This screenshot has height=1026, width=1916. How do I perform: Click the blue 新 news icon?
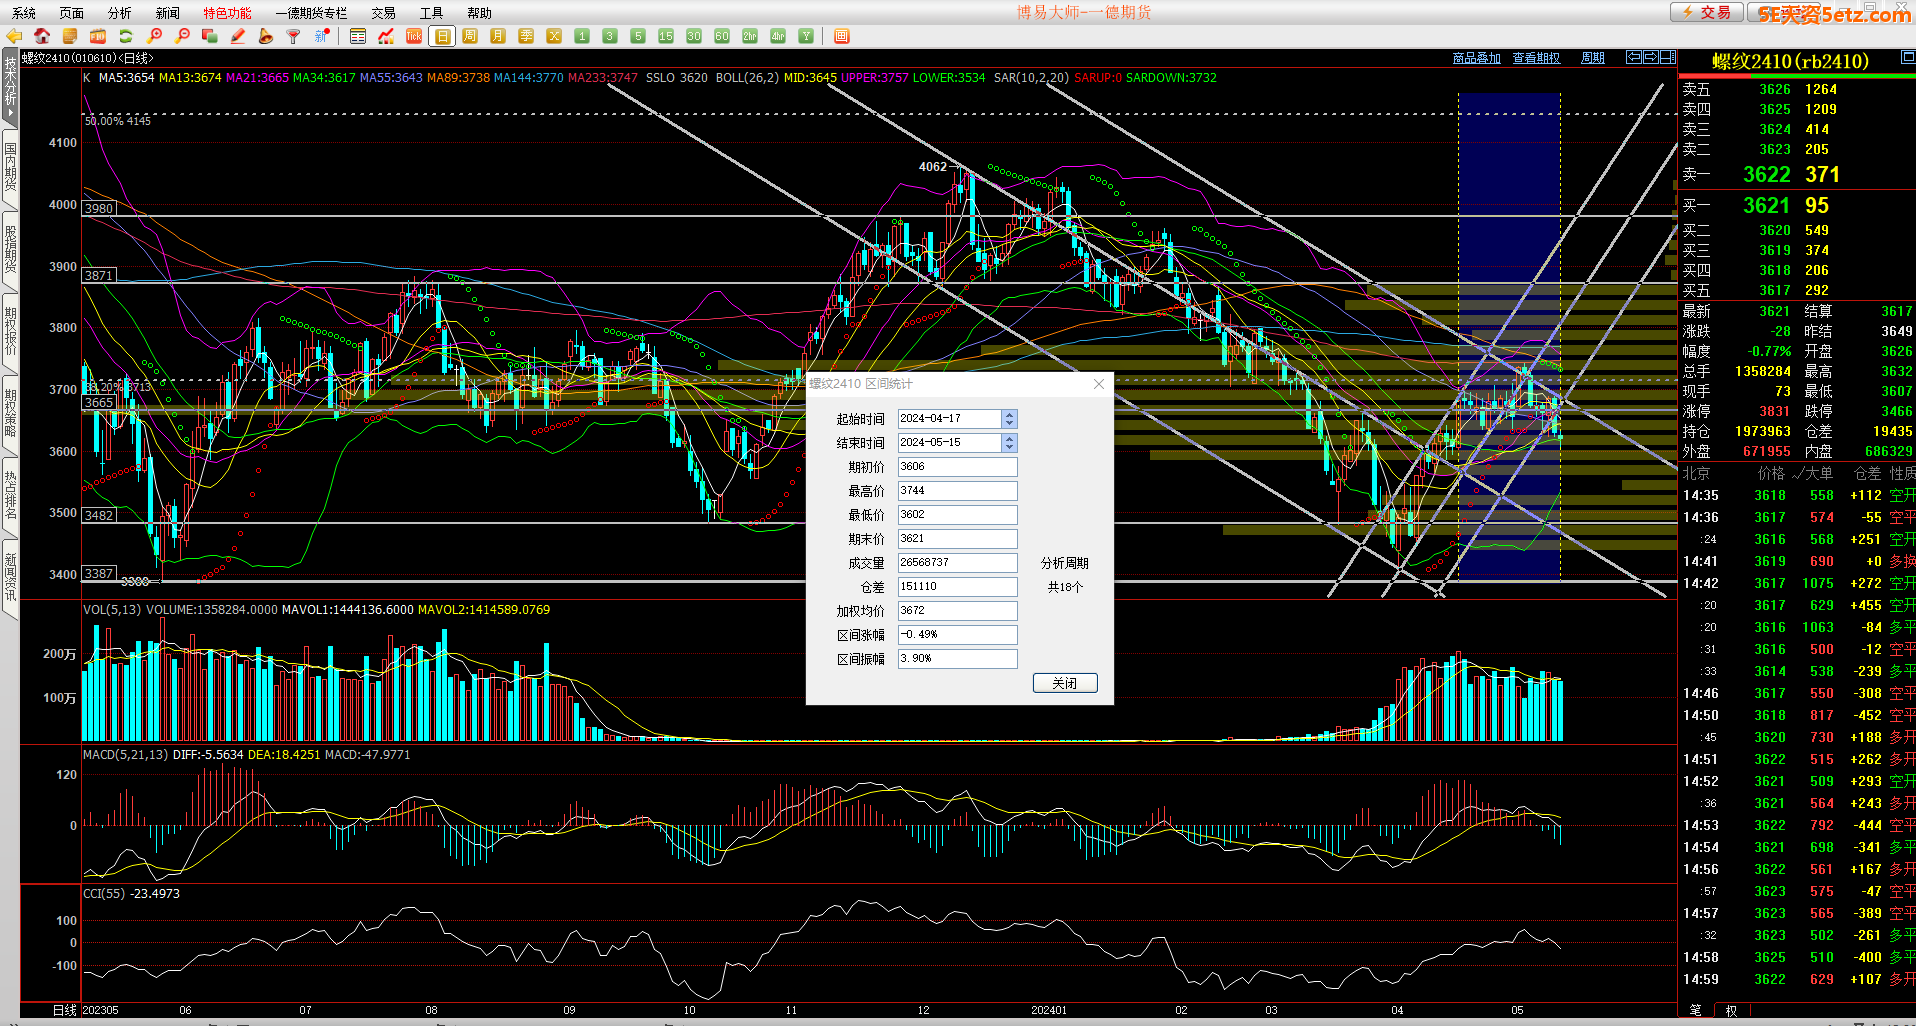pyautogui.click(x=322, y=36)
